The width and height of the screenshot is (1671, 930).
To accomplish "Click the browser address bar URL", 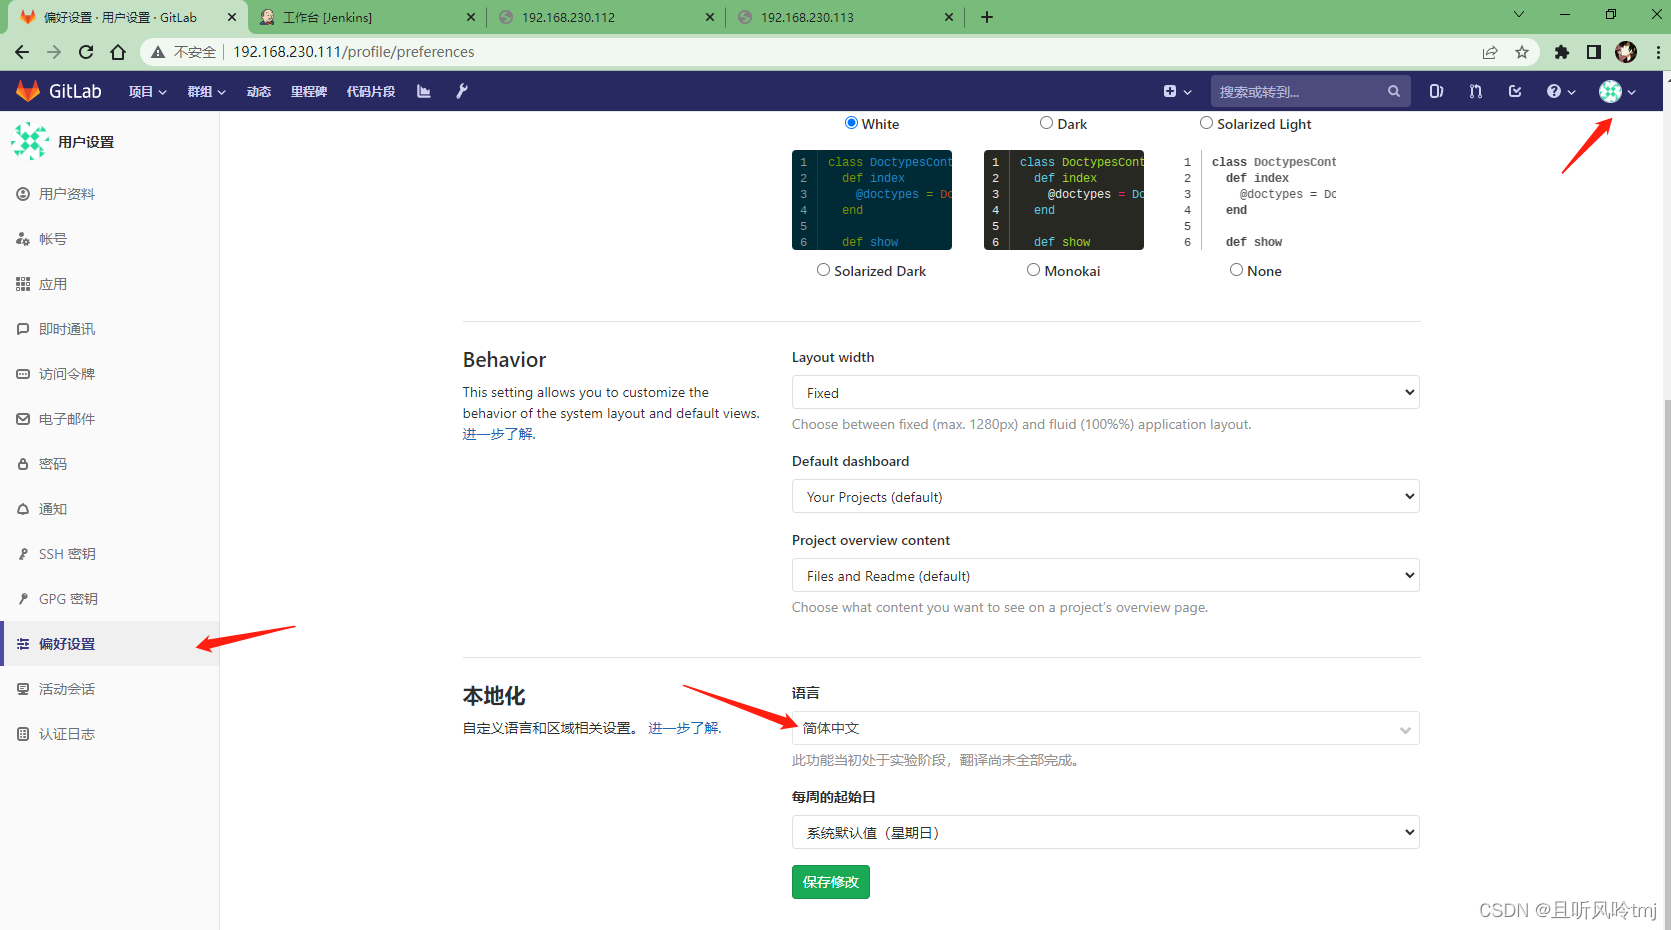I will tap(354, 52).
